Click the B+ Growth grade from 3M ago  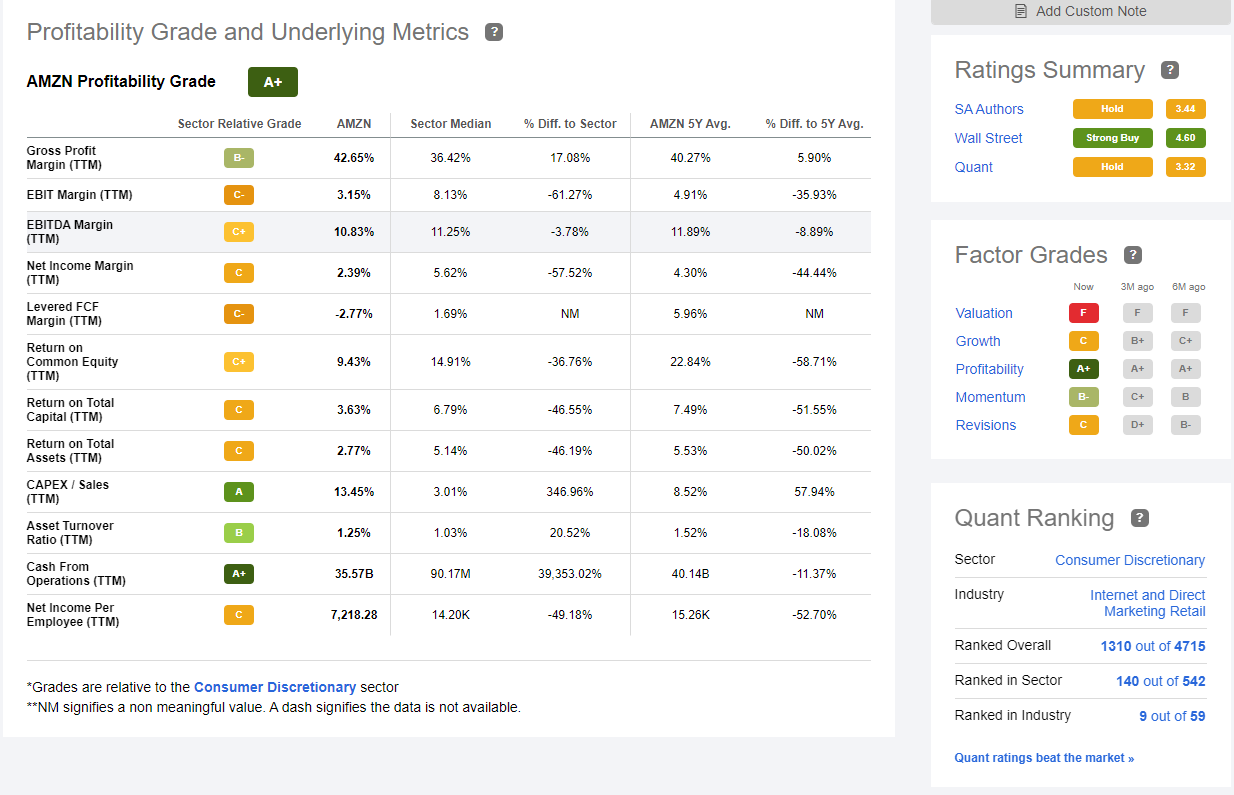[x=1137, y=341]
